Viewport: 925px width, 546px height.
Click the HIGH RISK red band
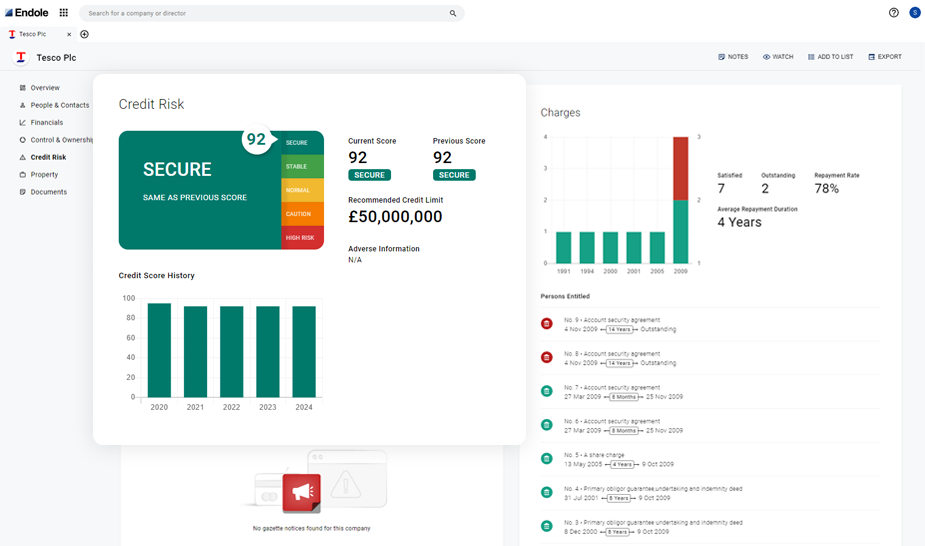coord(302,238)
